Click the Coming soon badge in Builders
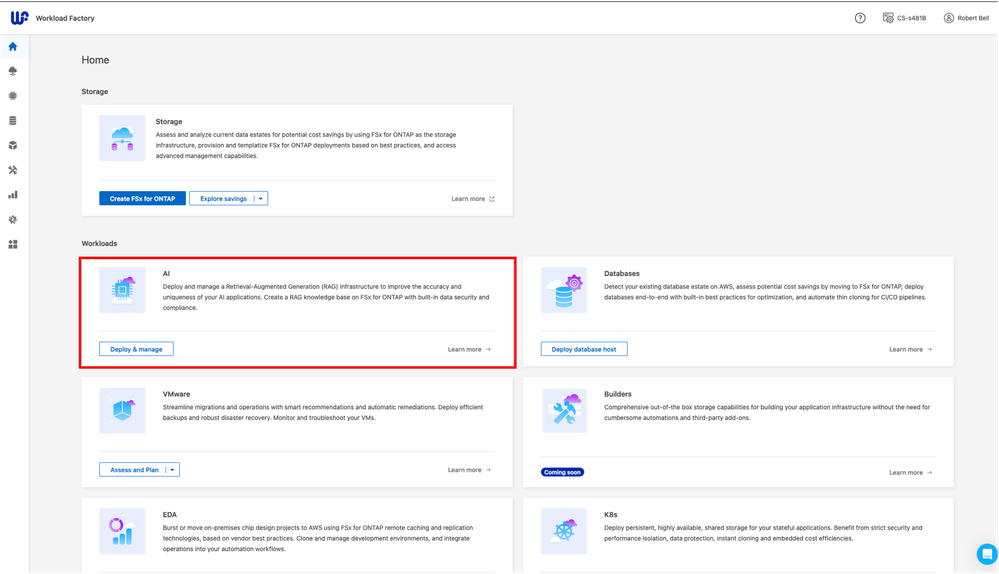Screen dimensions: 999x574 563,472
